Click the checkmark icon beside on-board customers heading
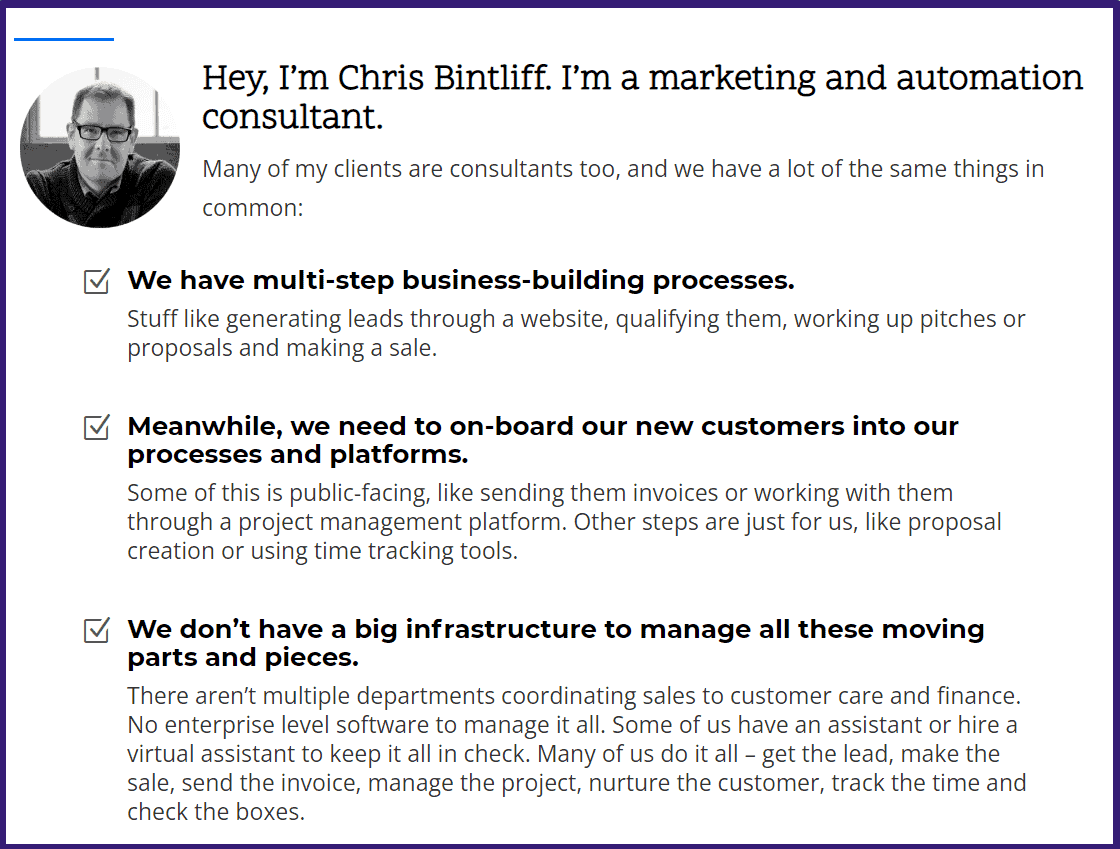The height and width of the screenshot is (849, 1120). click(x=96, y=427)
